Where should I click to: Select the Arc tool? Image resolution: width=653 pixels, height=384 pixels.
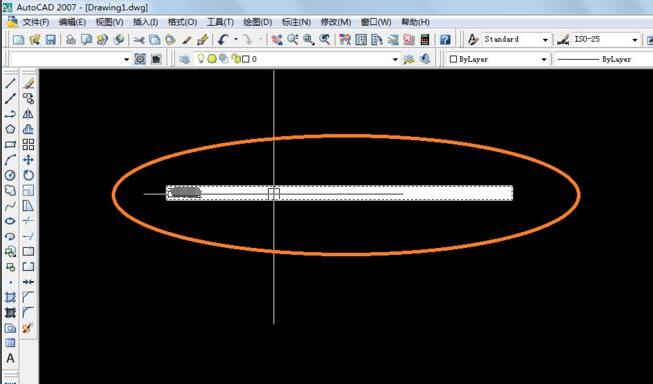(10, 160)
